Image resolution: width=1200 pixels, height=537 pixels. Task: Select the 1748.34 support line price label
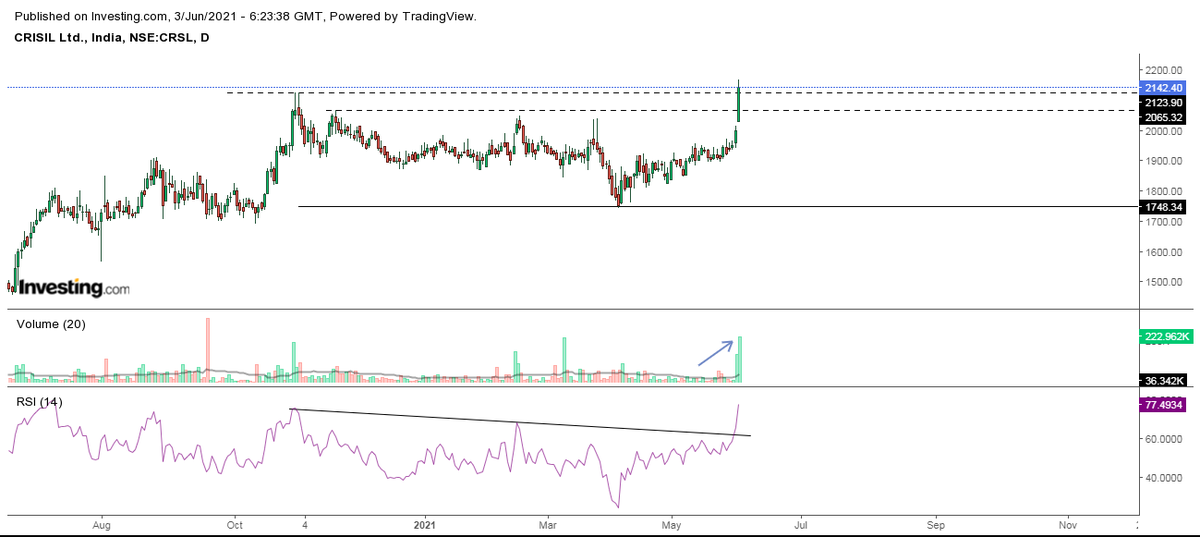click(1164, 207)
